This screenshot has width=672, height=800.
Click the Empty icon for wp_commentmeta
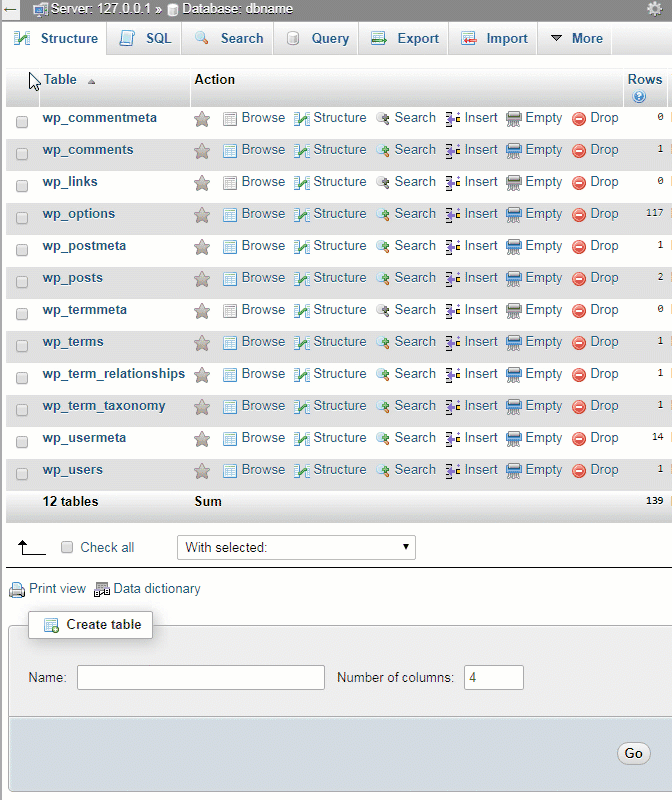514,119
